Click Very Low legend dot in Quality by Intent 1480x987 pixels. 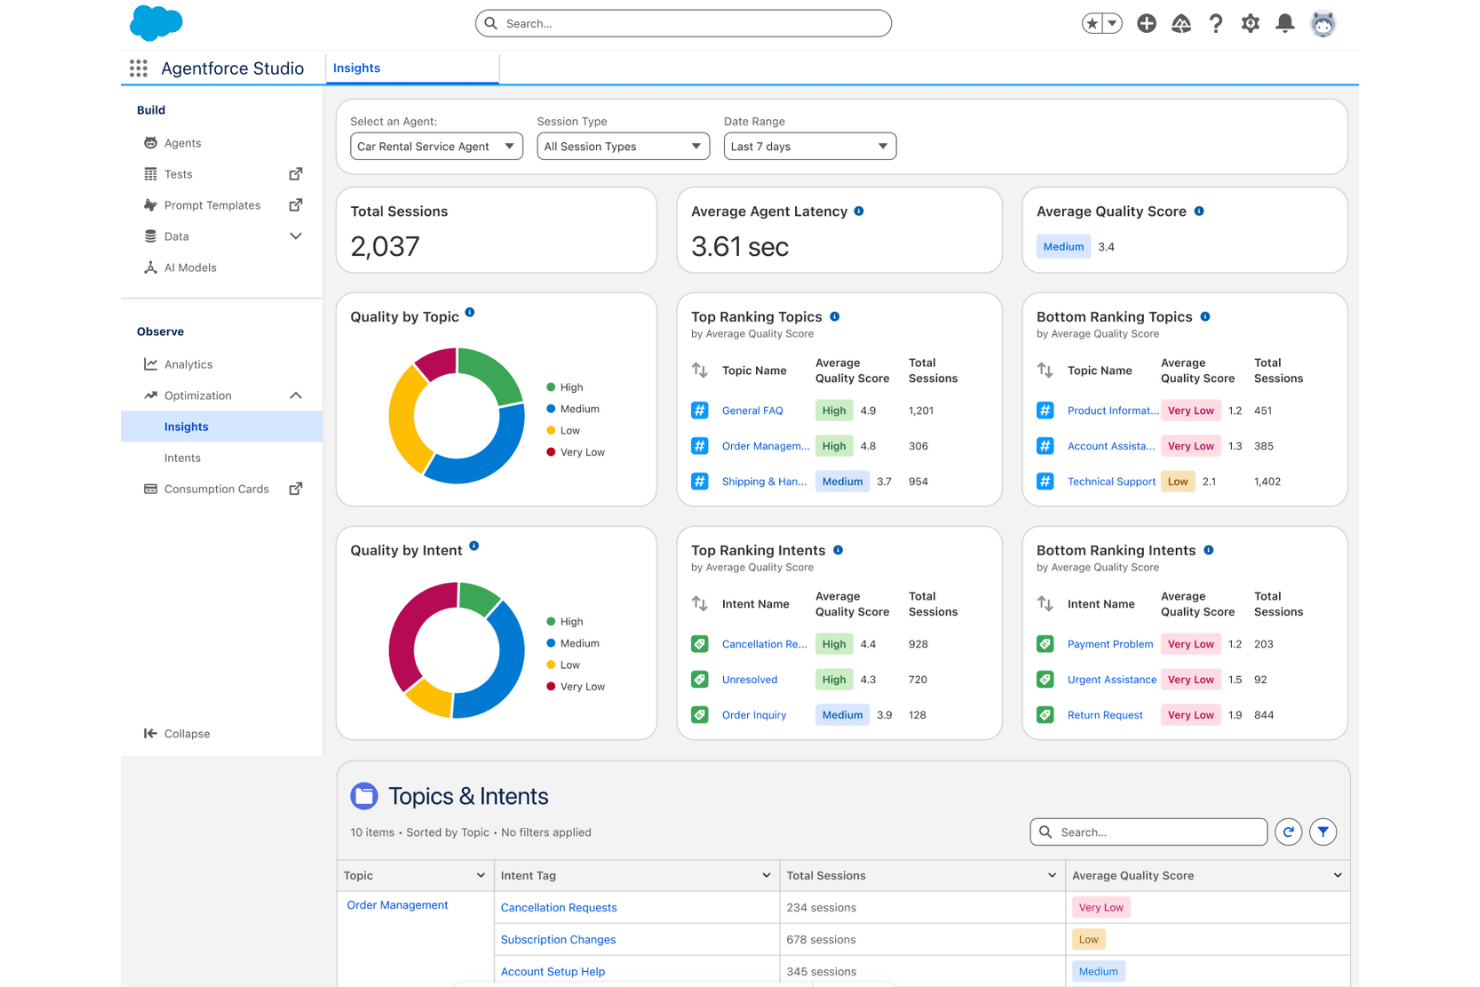pos(551,686)
